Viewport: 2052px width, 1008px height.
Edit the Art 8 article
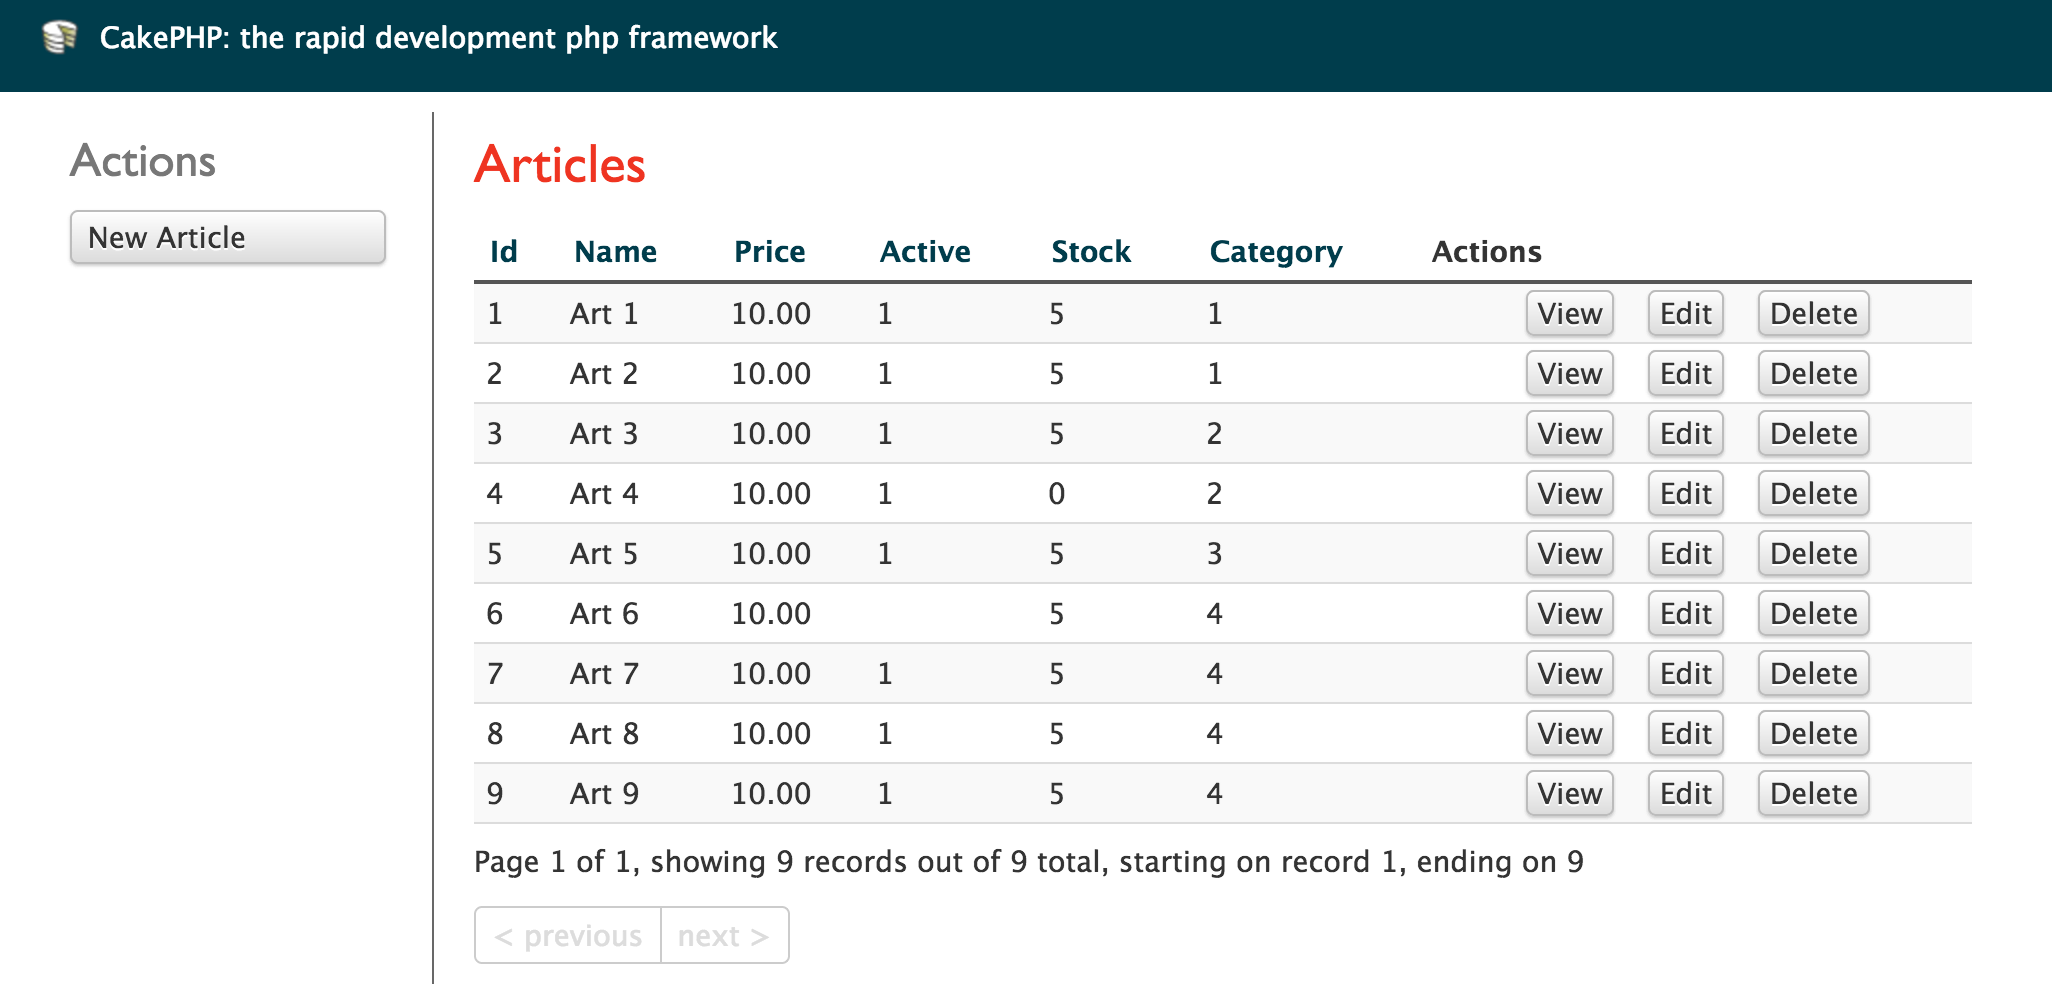click(1685, 734)
